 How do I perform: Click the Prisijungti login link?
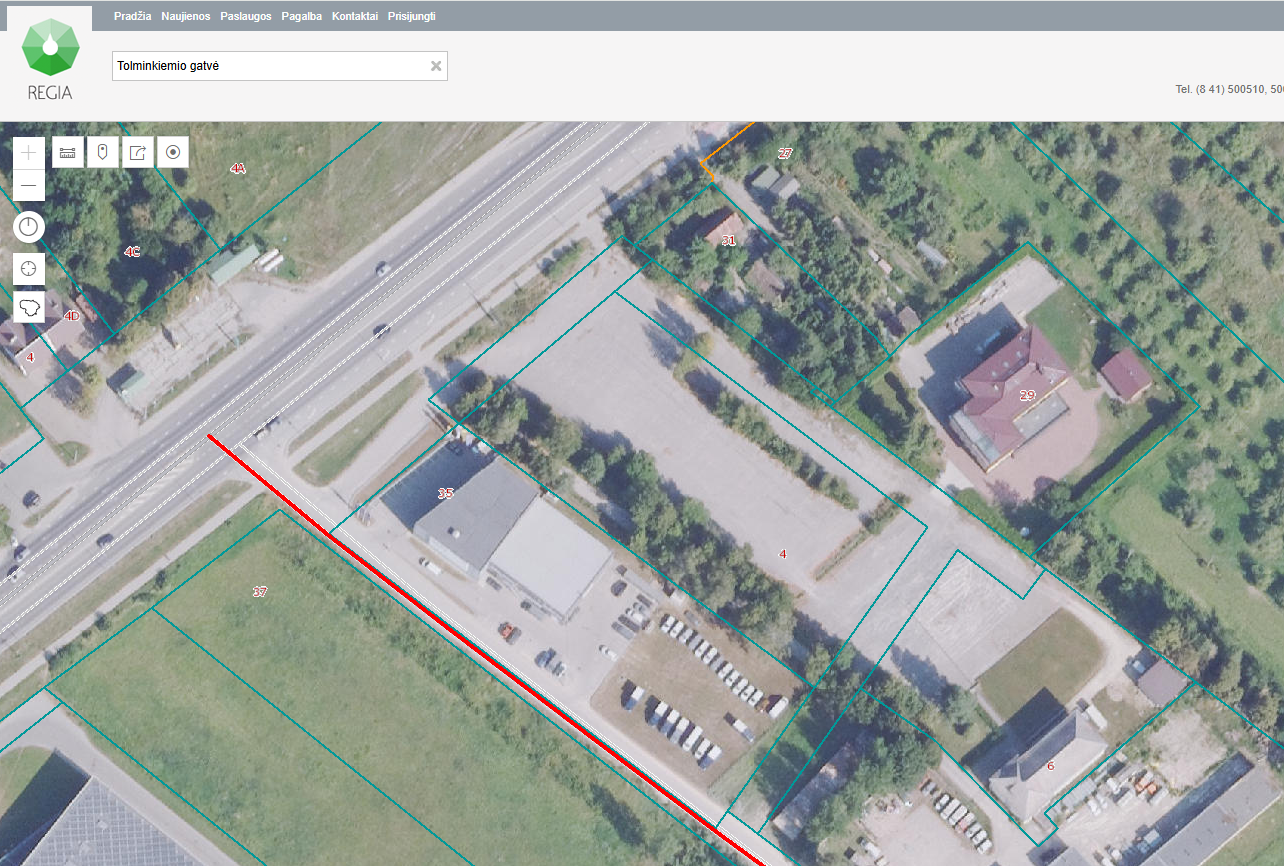click(x=412, y=16)
